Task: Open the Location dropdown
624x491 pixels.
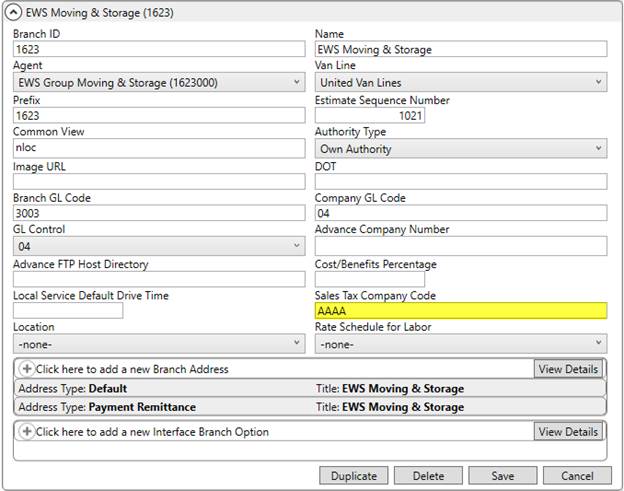Action: click(158, 344)
